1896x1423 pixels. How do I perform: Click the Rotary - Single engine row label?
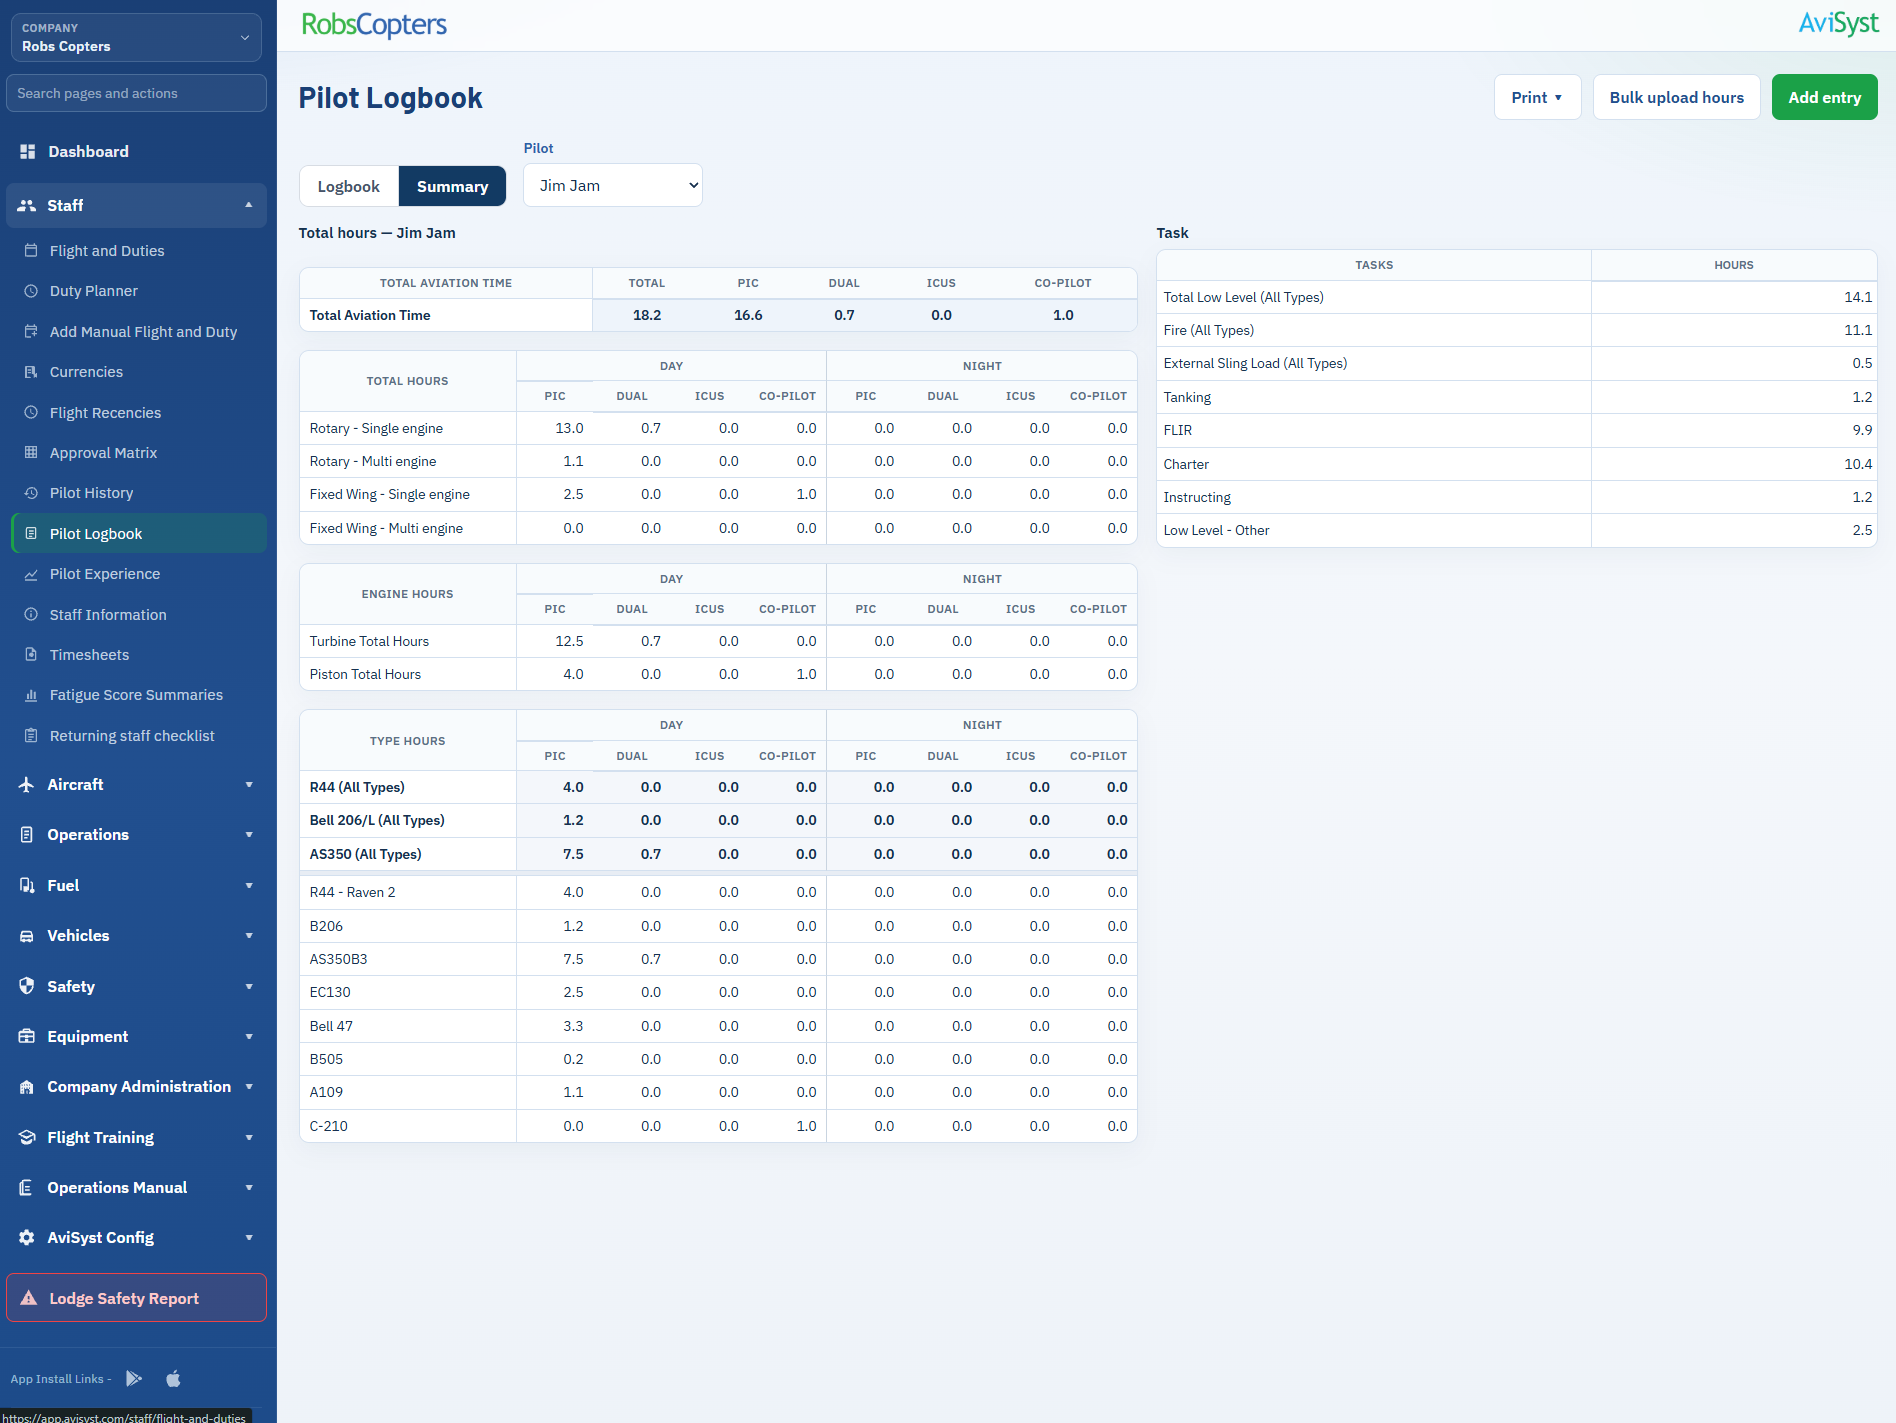click(376, 428)
